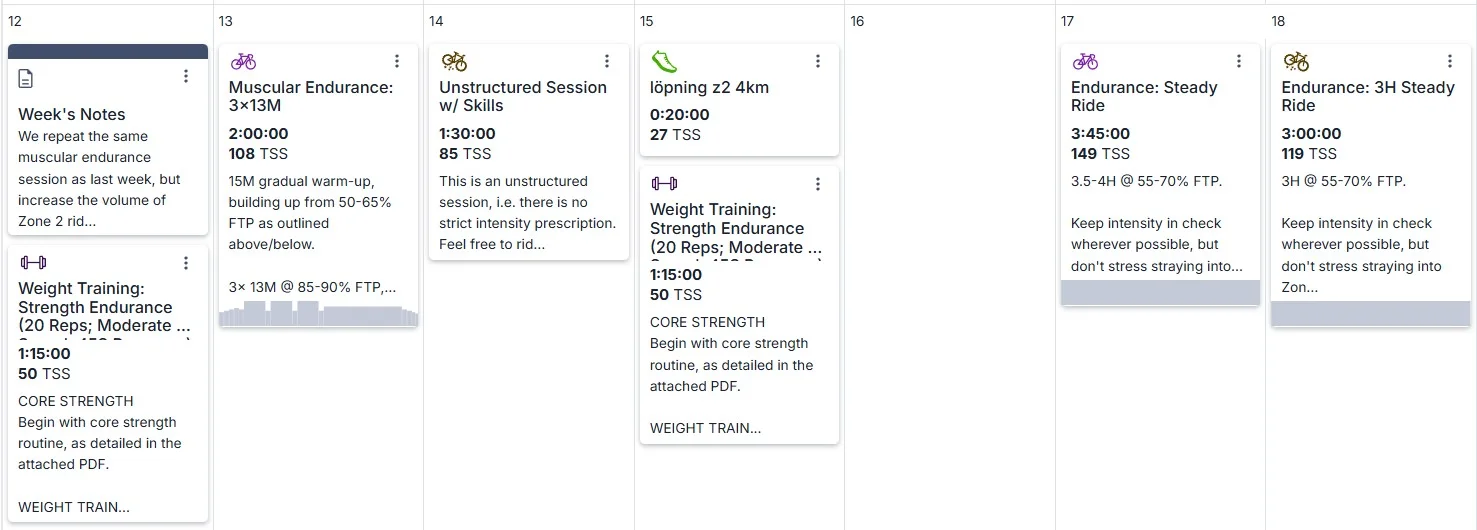
Task: Click the dumbbell icon on day 12 workout
Action: pyautogui.click(x=33, y=262)
